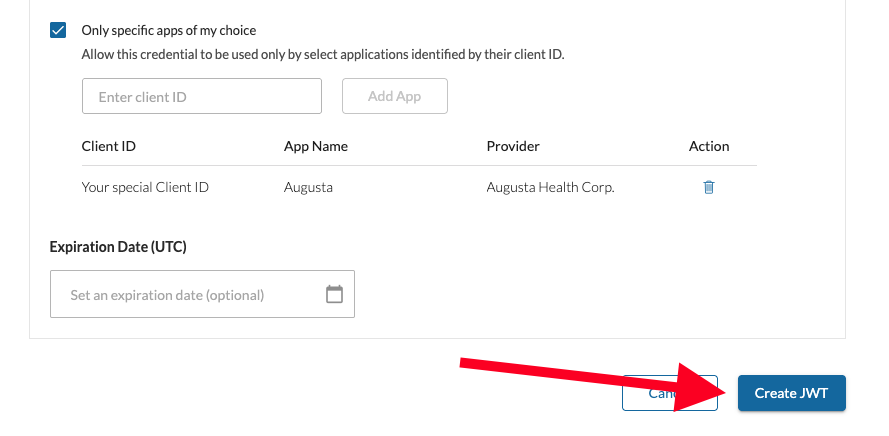Select the App Name column header
Screen dimensions: 889x436
point(316,146)
